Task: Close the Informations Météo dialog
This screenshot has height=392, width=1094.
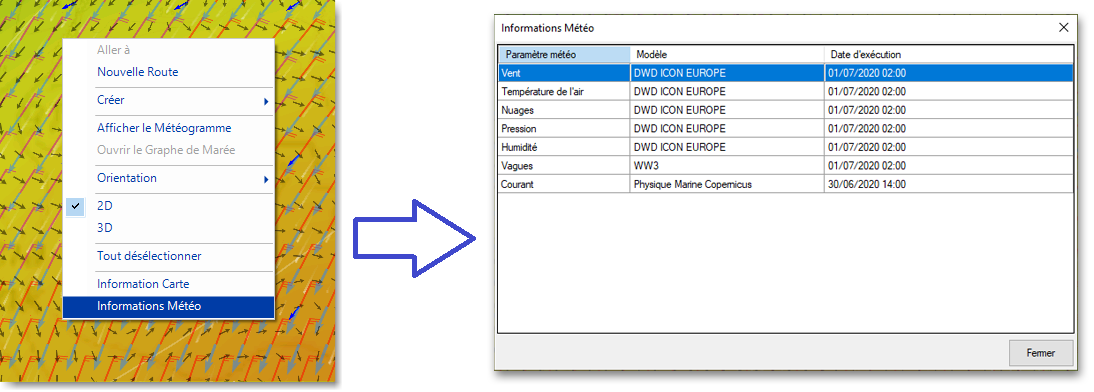Action: tap(1063, 27)
